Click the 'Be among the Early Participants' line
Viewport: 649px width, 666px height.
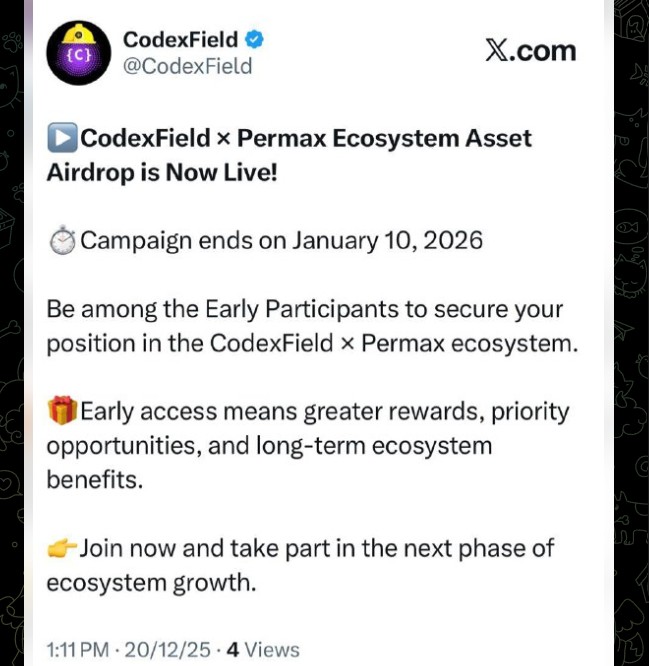click(x=304, y=309)
